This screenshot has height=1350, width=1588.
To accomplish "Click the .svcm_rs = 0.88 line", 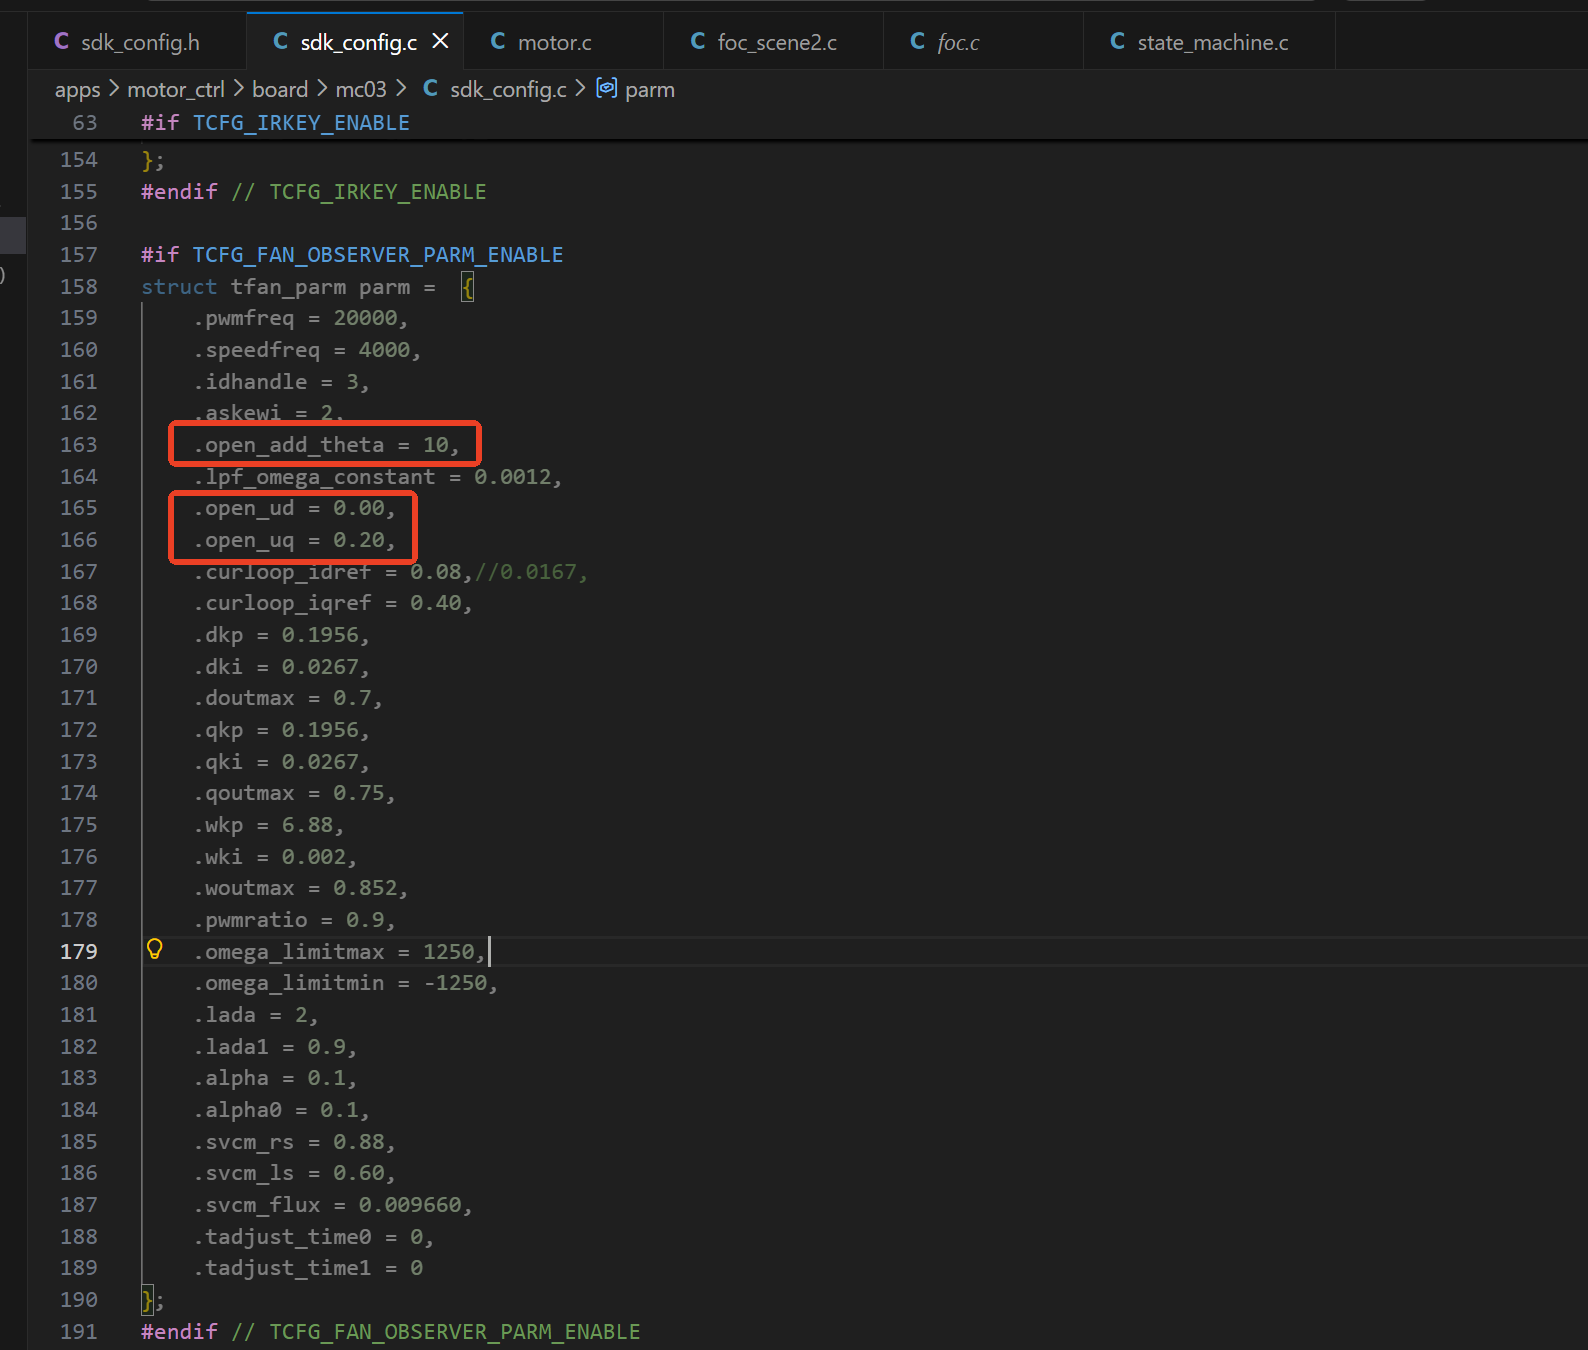I will click(x=294, y=1142).
